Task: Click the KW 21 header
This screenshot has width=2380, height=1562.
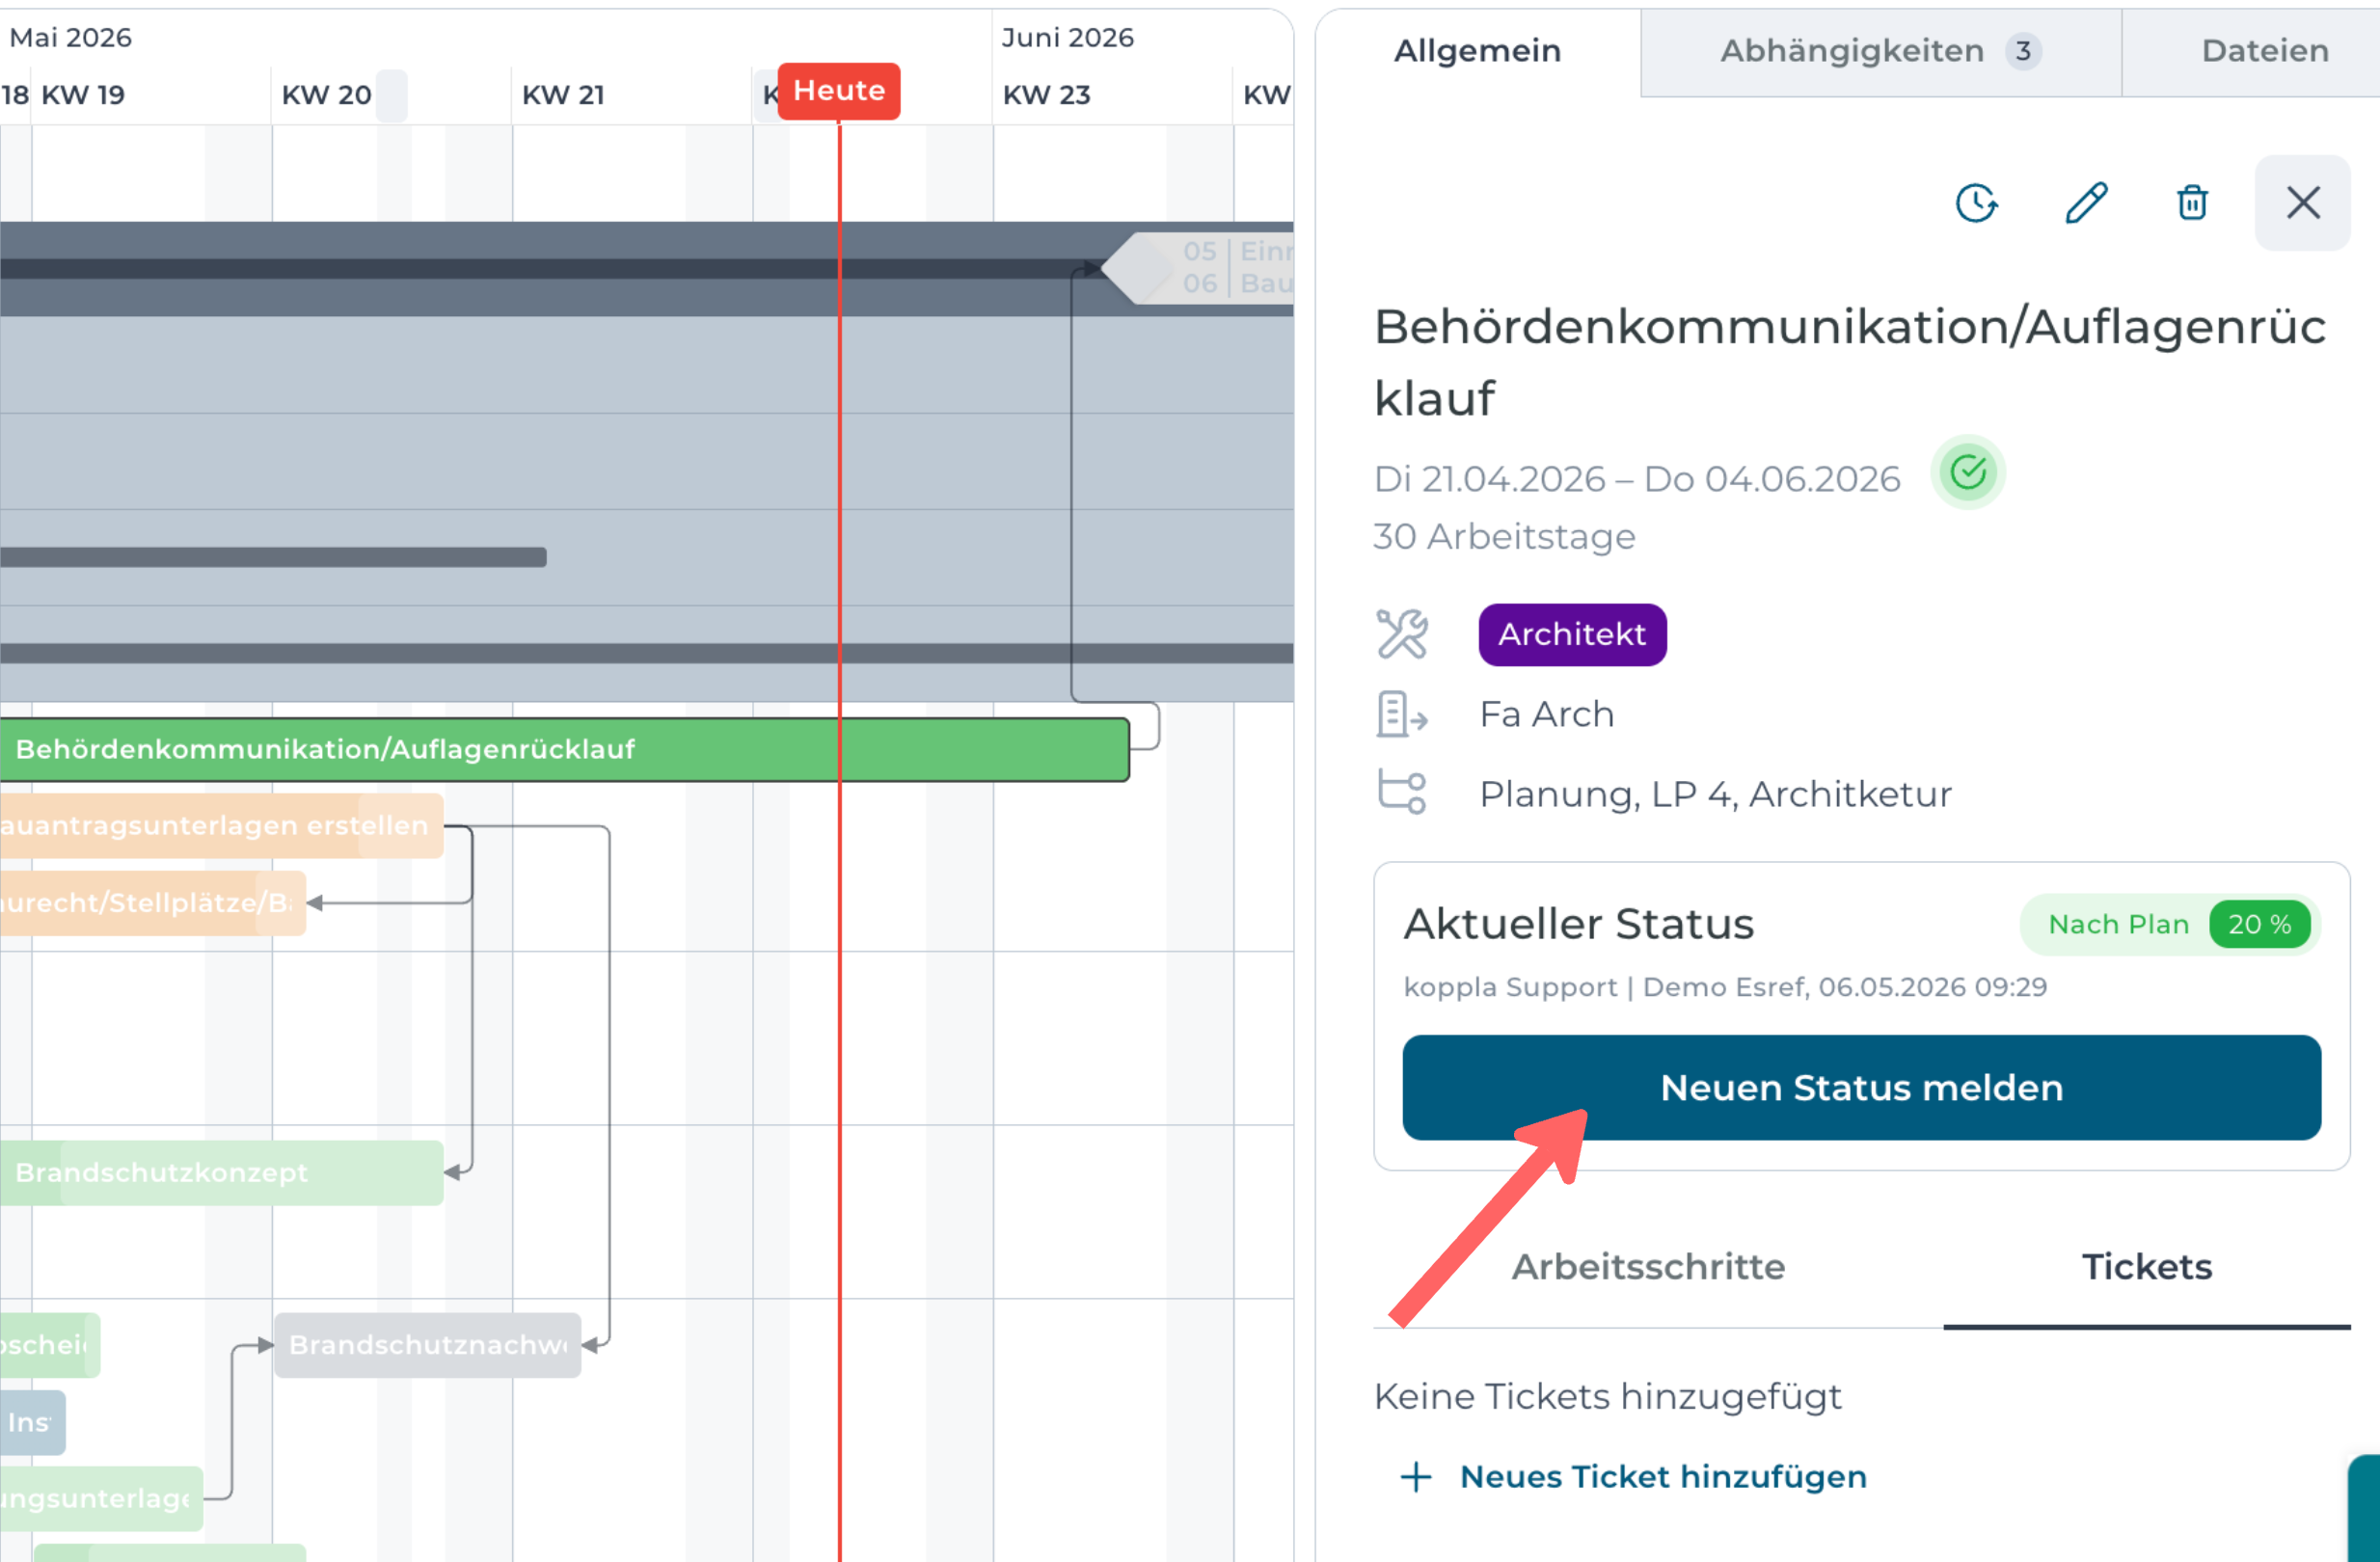Action: tap(563, 95)
